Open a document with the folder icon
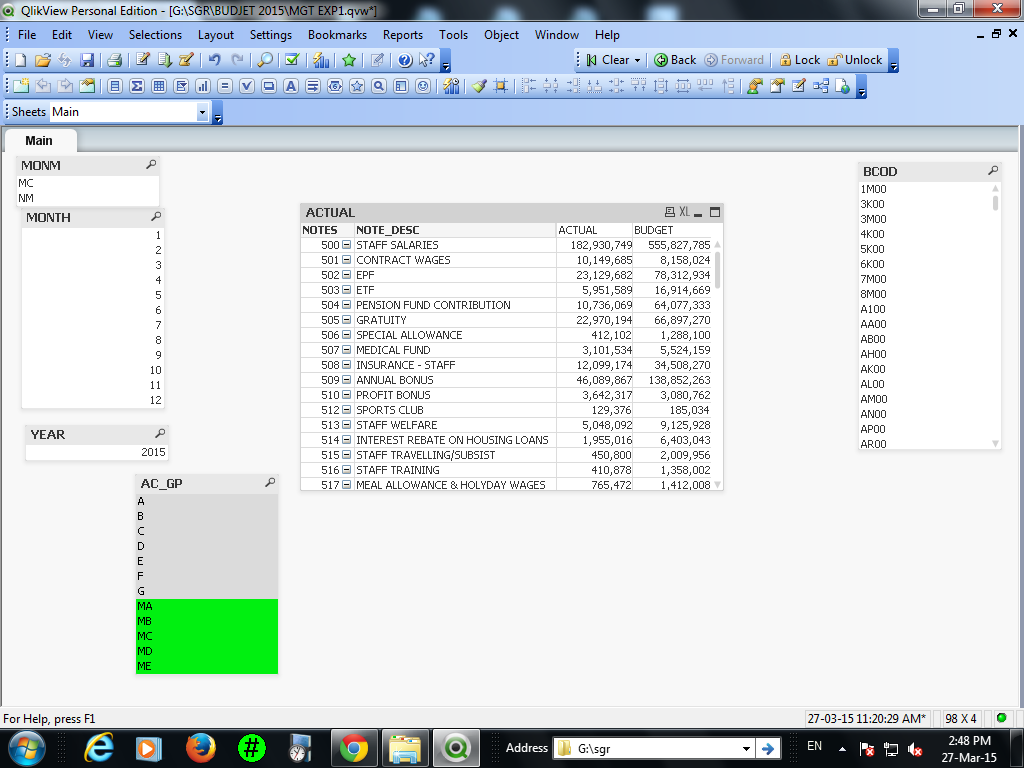This screenshot has height=768, width=1024. (x=42, y=60)
